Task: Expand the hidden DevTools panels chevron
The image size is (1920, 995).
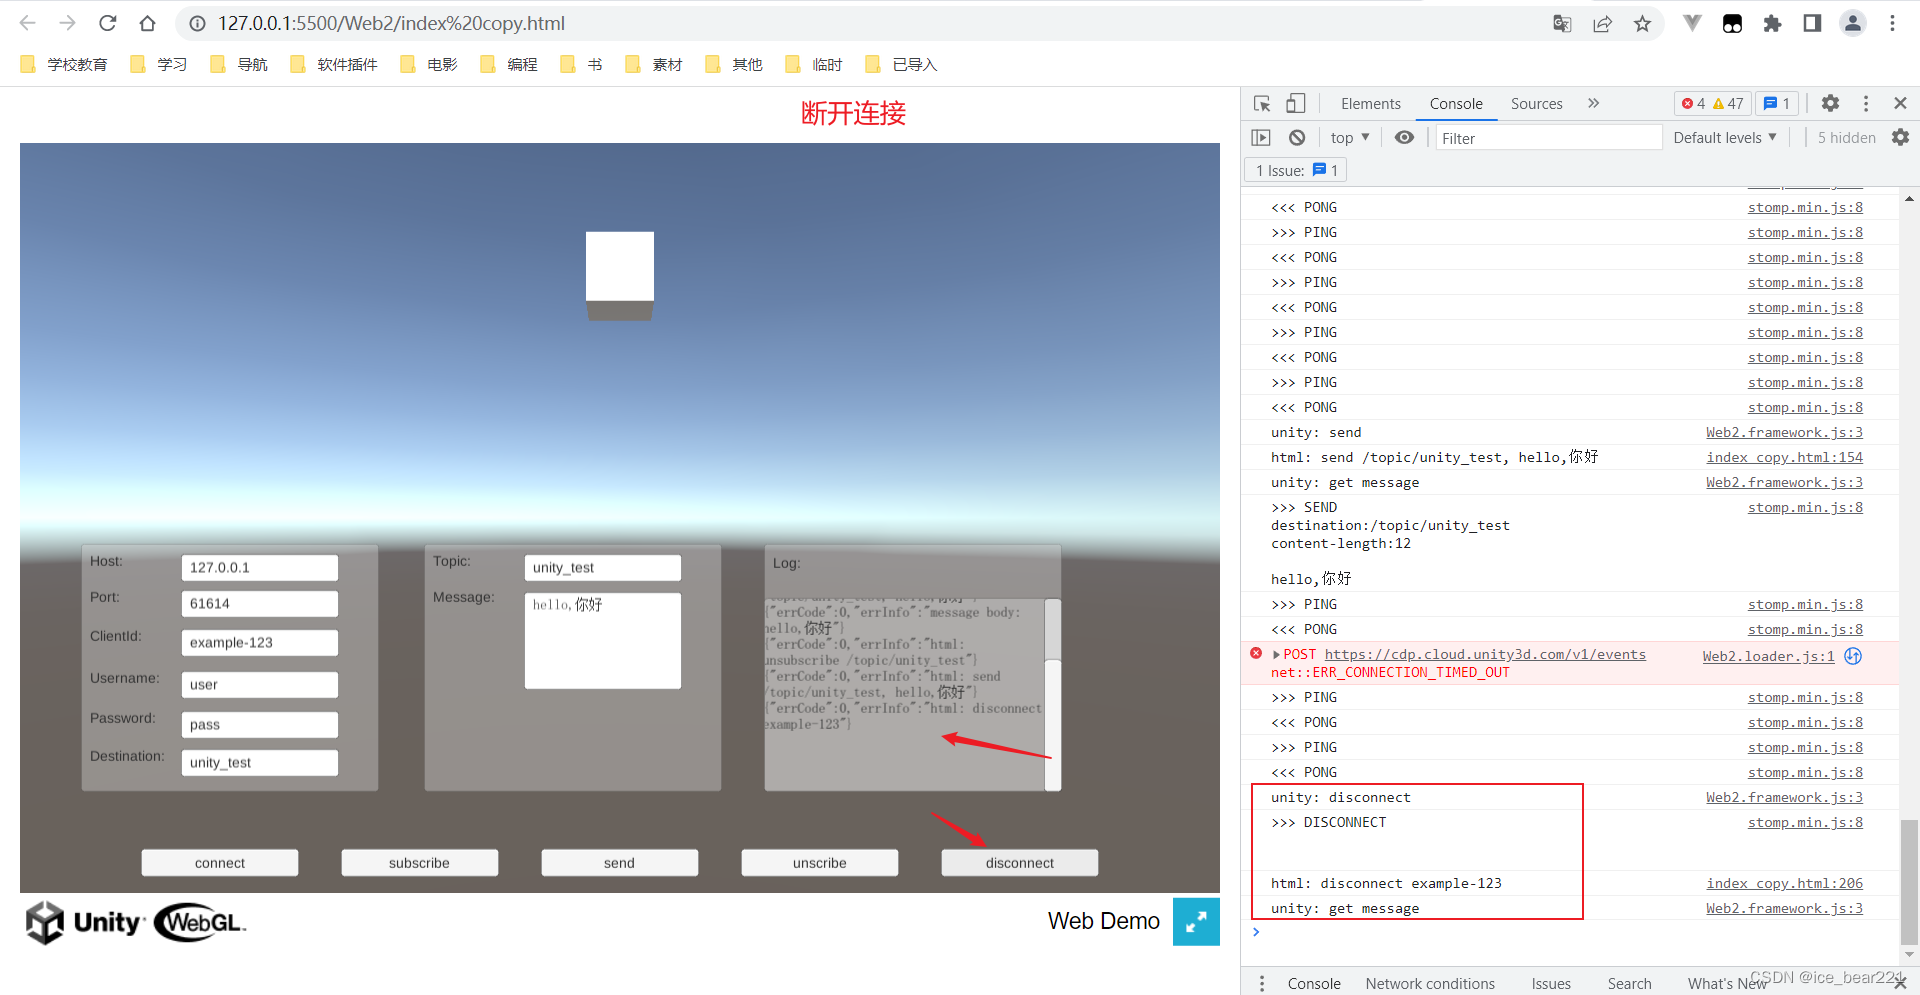Action: click(1594, 103)
